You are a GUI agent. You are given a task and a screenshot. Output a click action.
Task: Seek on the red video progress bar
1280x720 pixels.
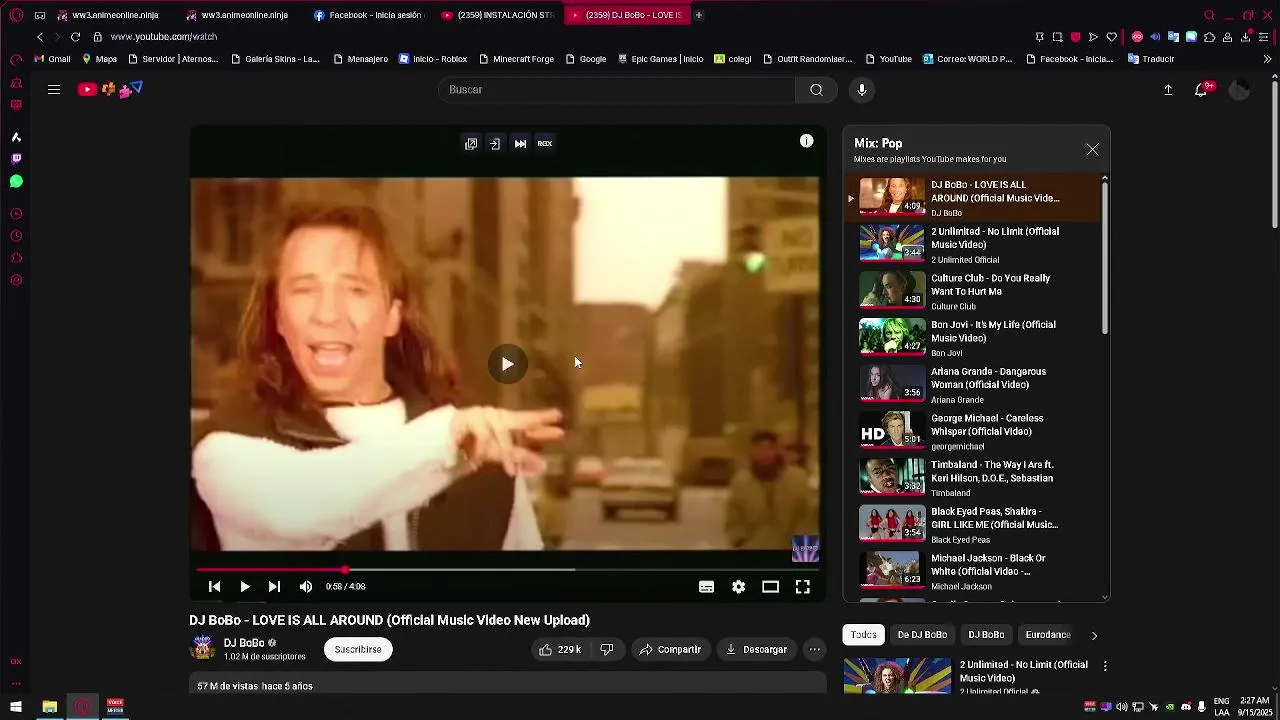[x=507, y=569]
